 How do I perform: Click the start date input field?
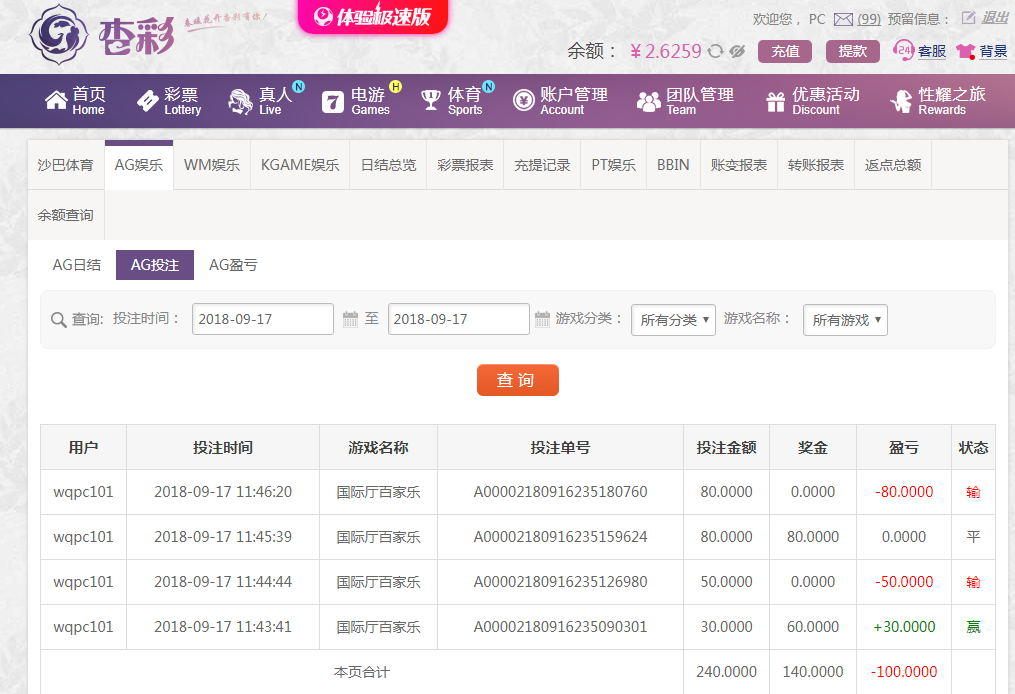[262, 319]
